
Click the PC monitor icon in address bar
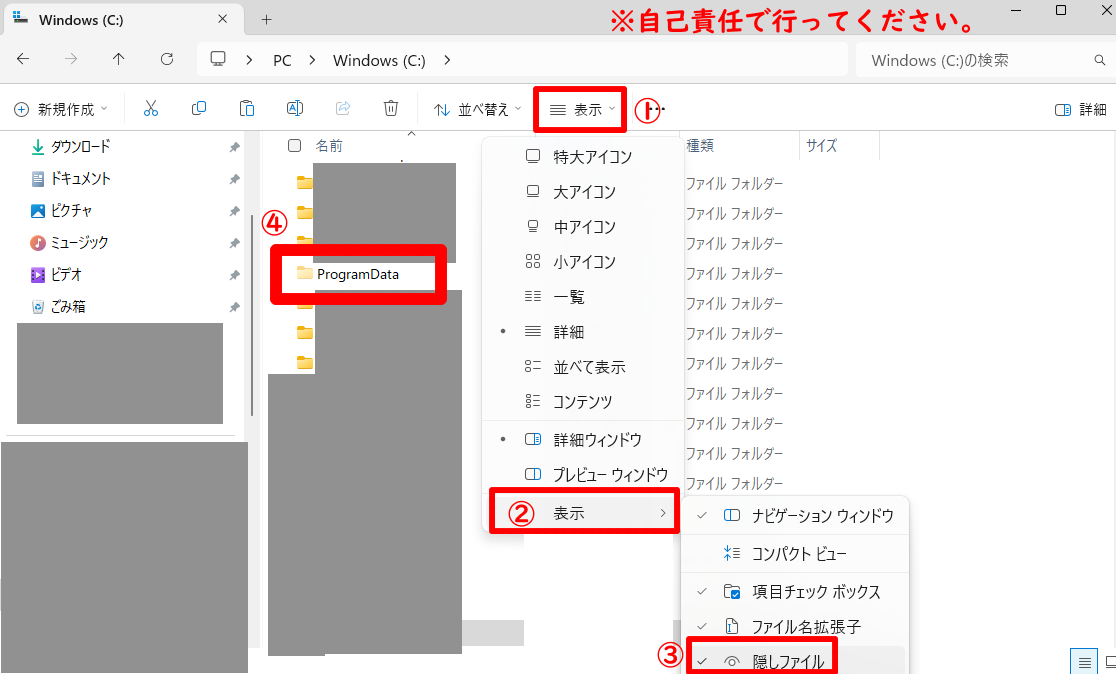tap(218, 59)
